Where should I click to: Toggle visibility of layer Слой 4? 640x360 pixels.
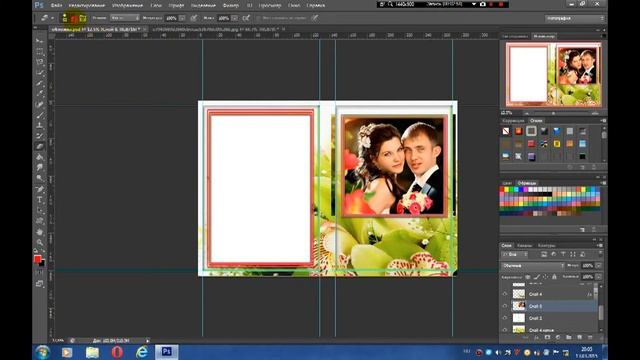pyautogui.click(x=505, y=294)
